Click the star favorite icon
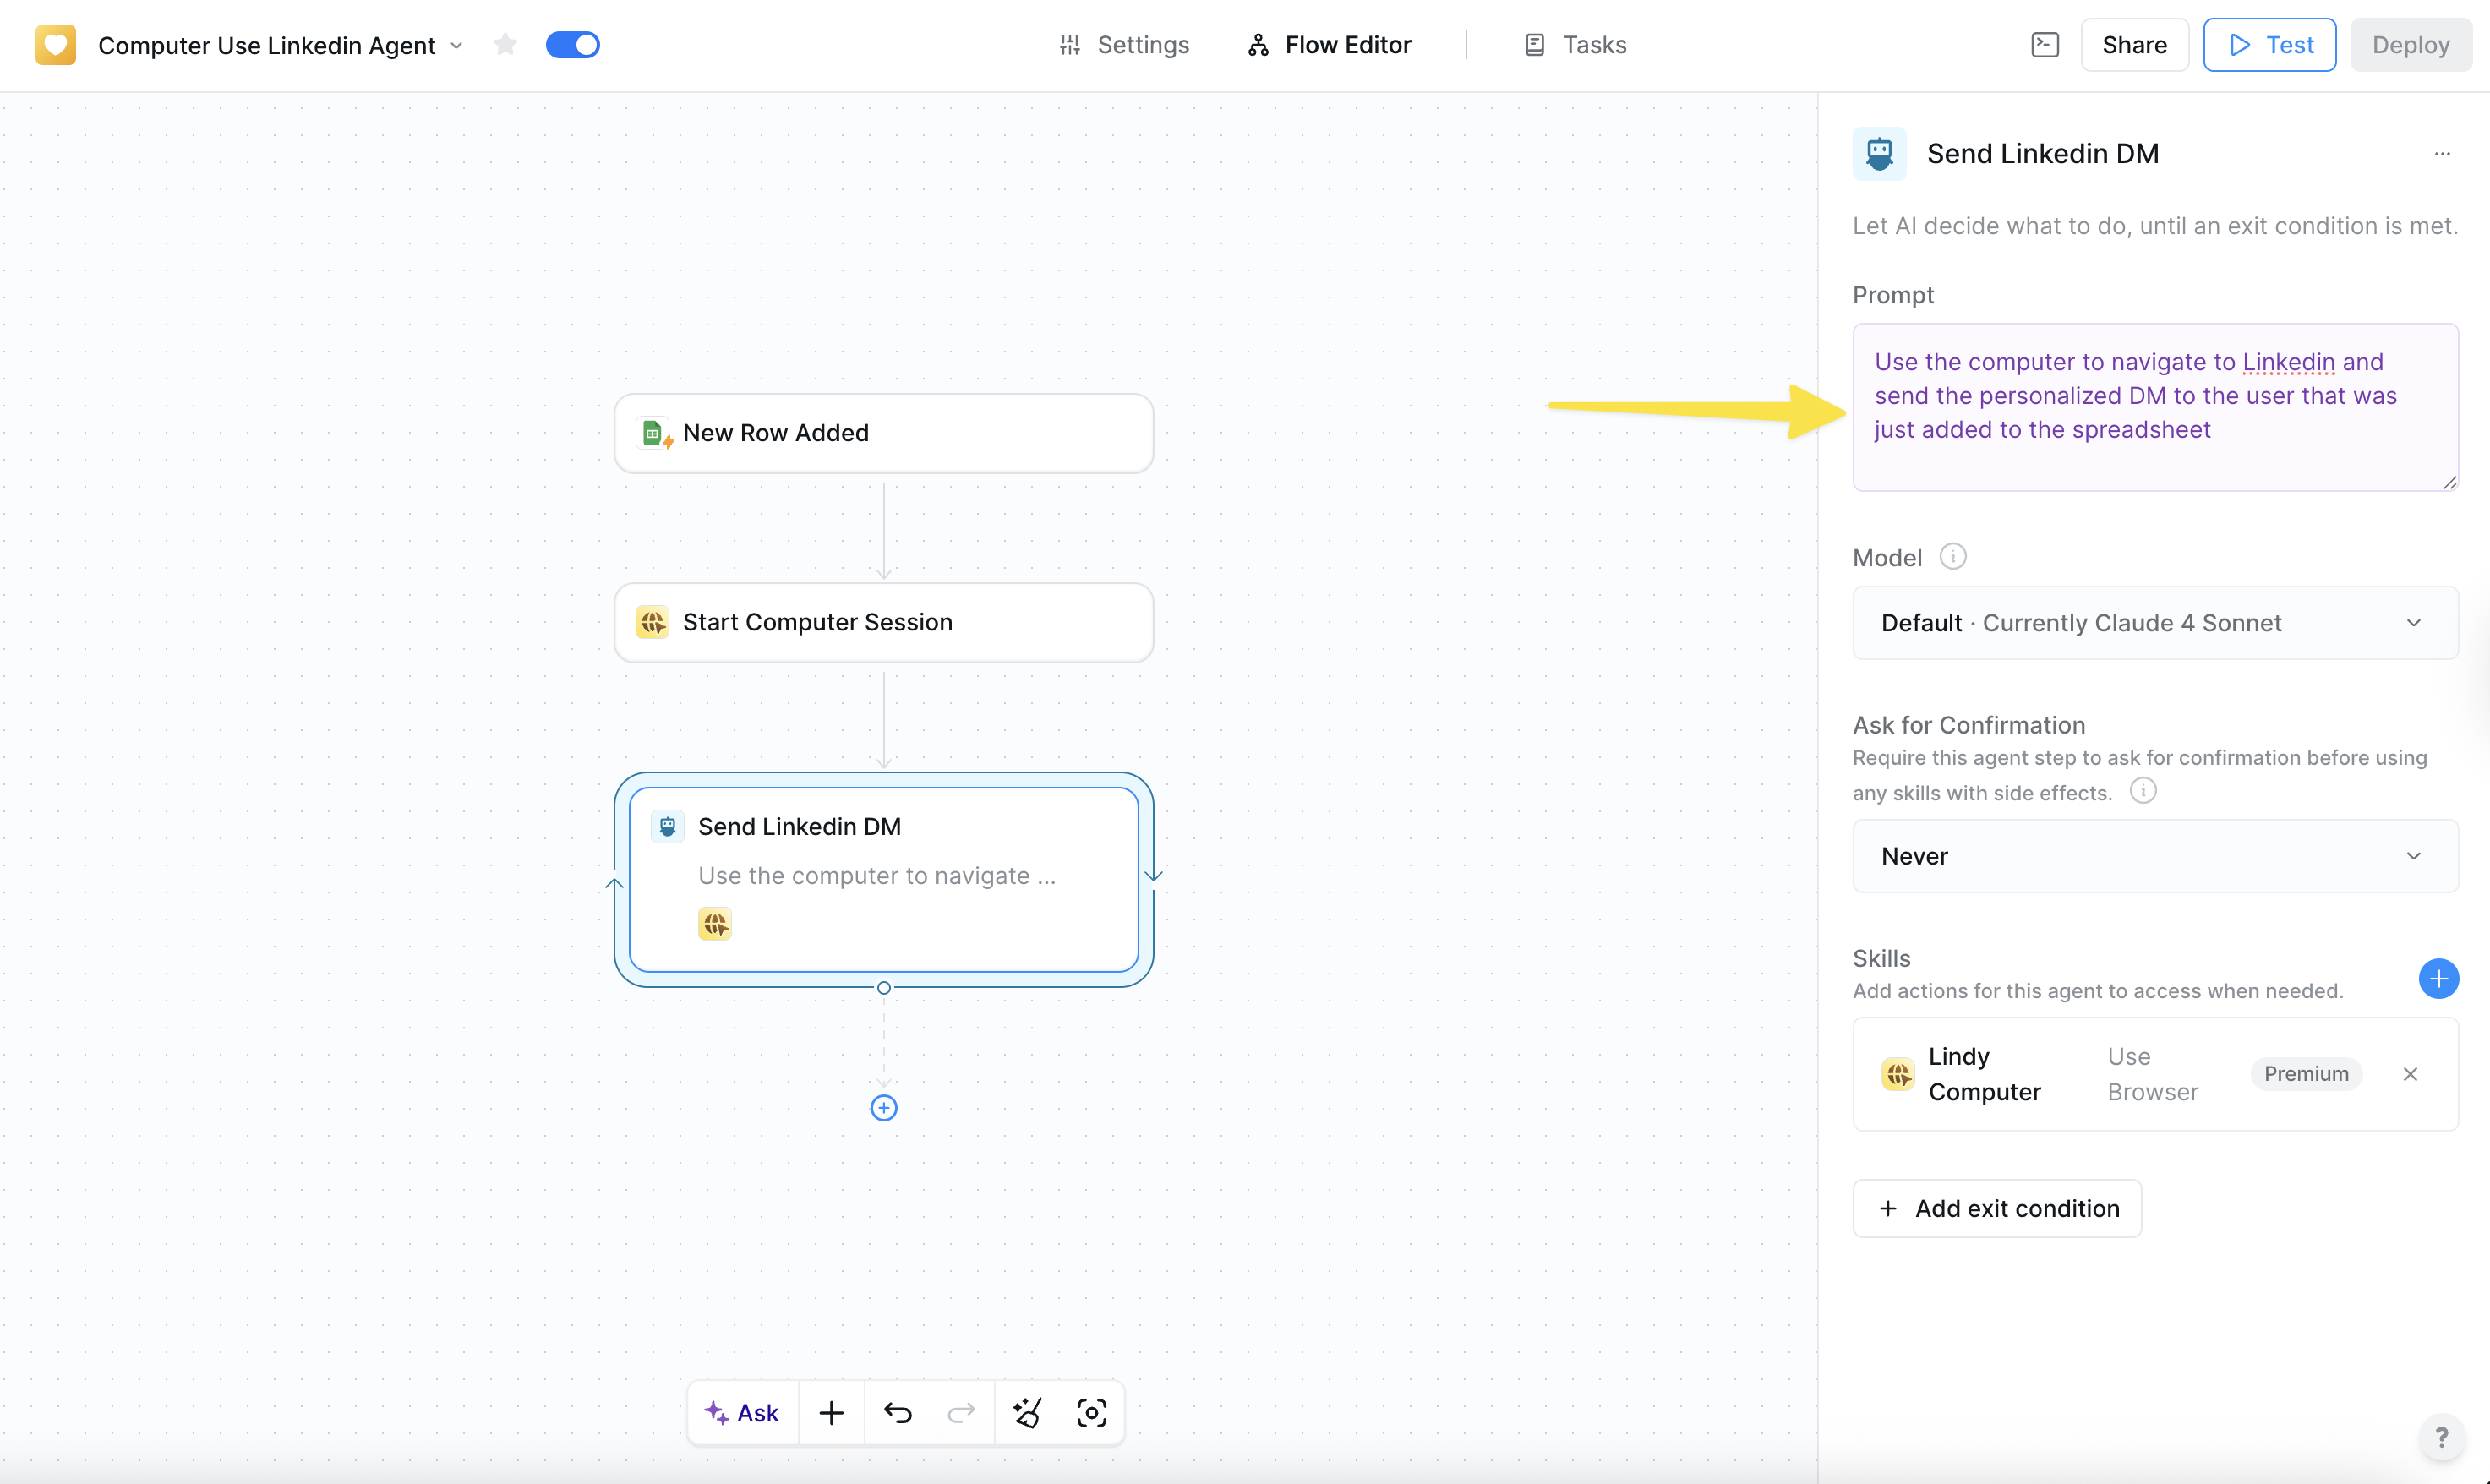 point(505,45)
